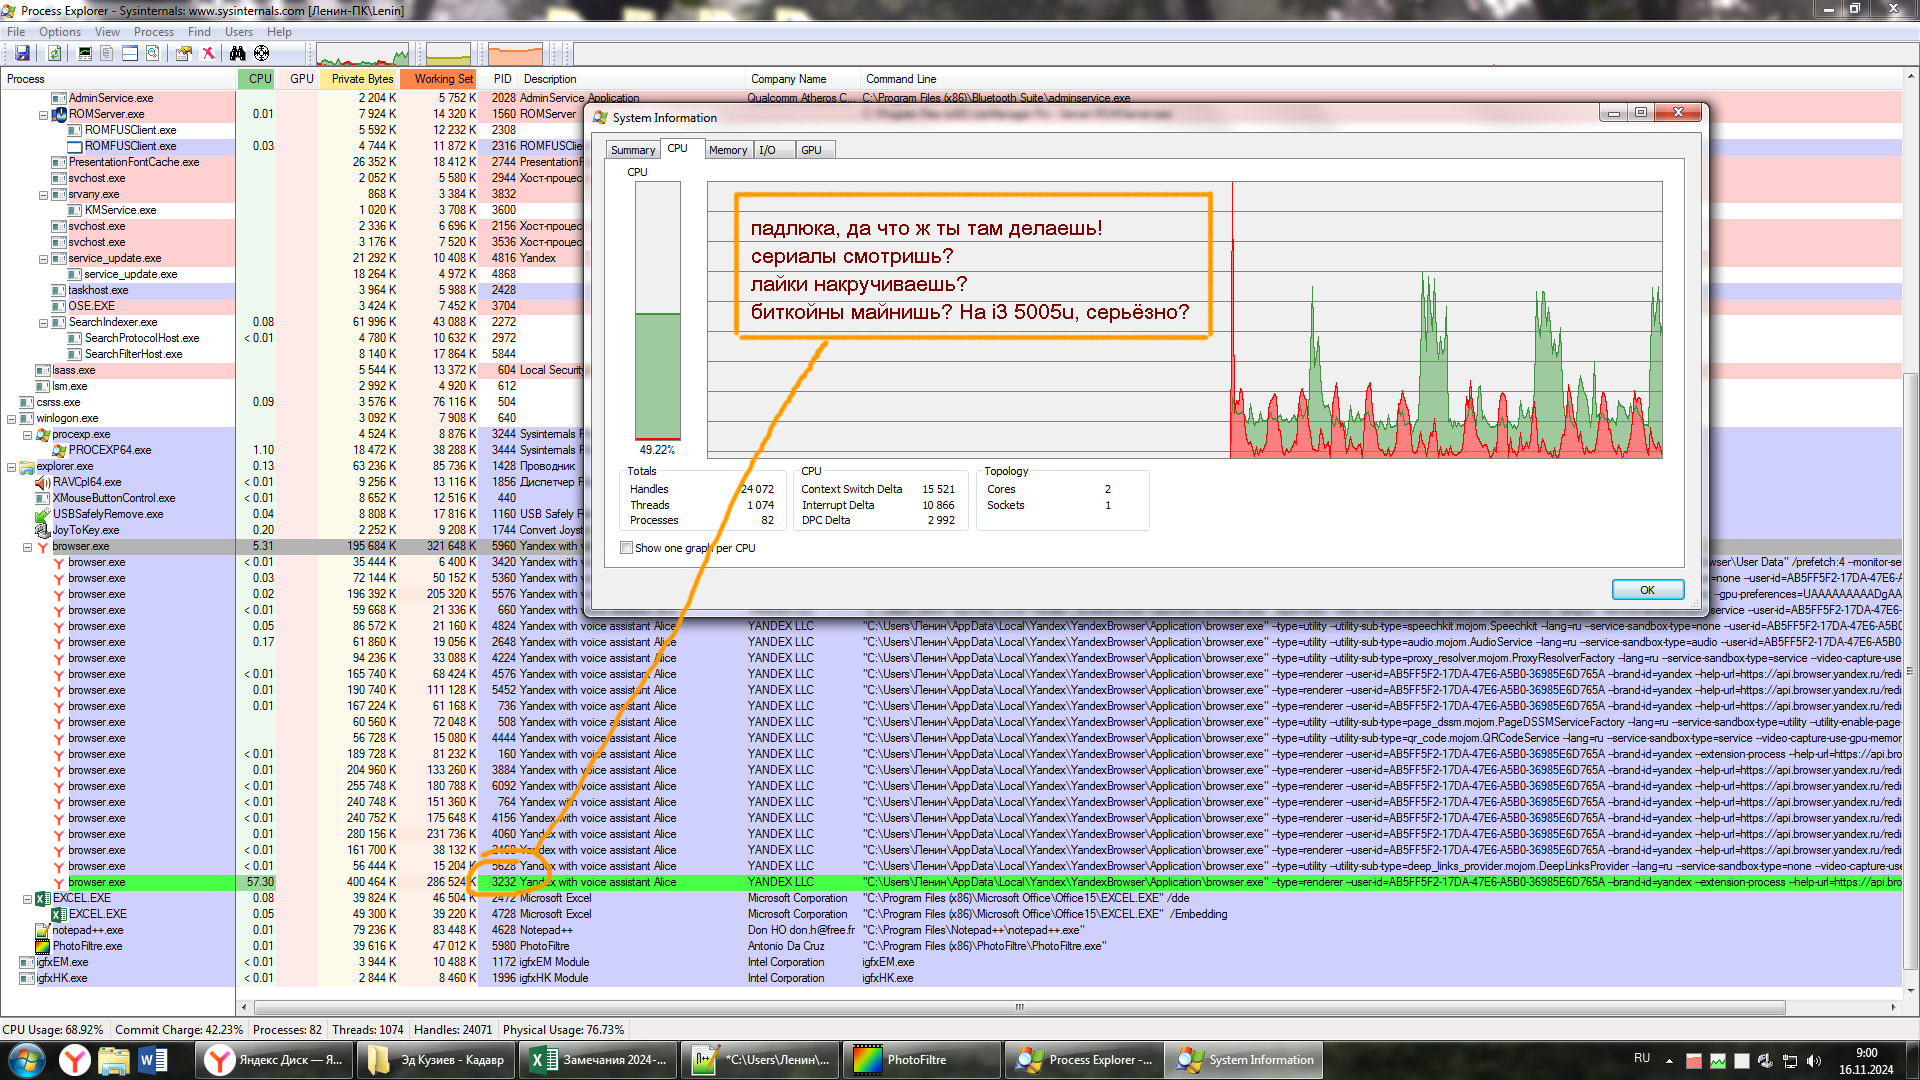
Task: Click the yellow commit mini graph in toolbar
Action: coord(448,54)
